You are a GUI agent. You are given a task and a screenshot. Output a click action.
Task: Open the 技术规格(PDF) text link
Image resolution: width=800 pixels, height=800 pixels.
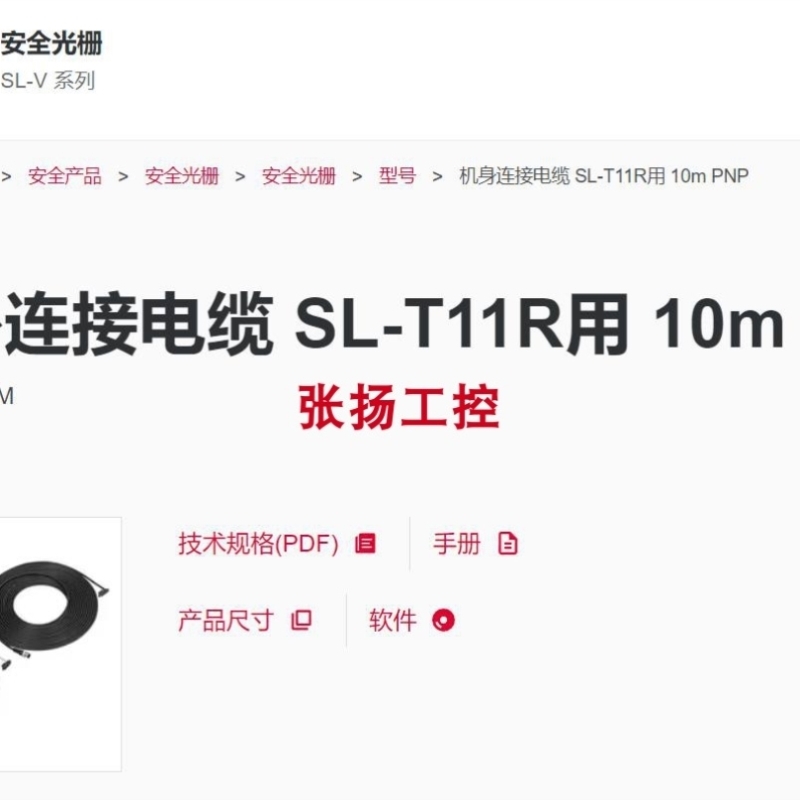258,543
